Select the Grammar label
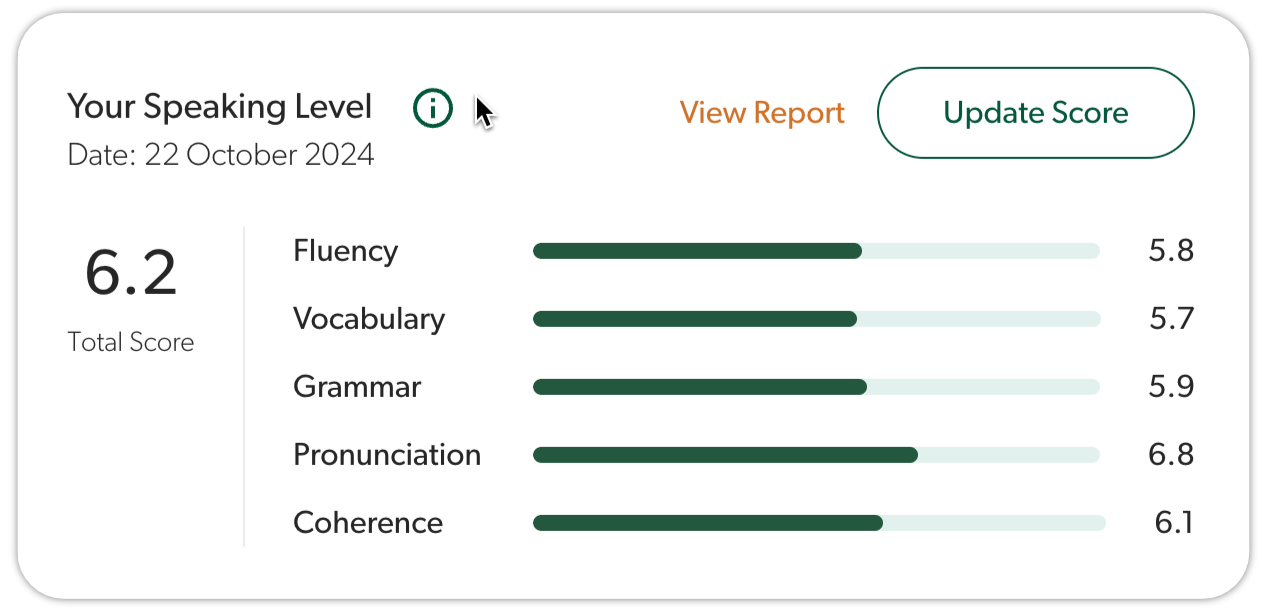Screen dimensions: 1268x616 357,387
